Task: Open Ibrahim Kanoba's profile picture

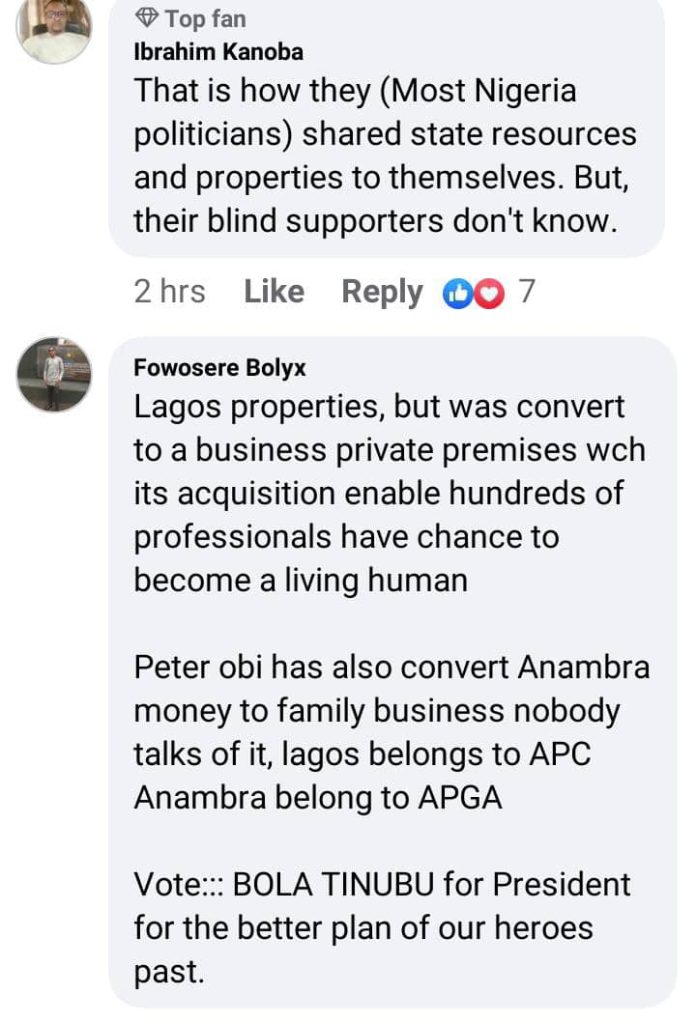Action: coord(54,30)
